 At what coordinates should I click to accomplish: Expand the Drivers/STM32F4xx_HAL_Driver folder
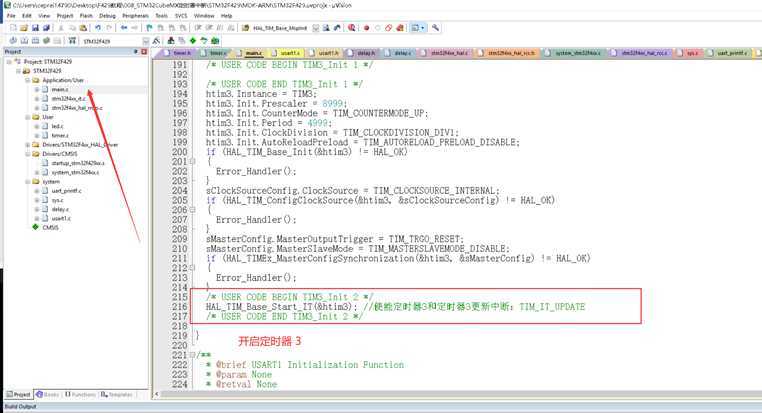[28, 145]
